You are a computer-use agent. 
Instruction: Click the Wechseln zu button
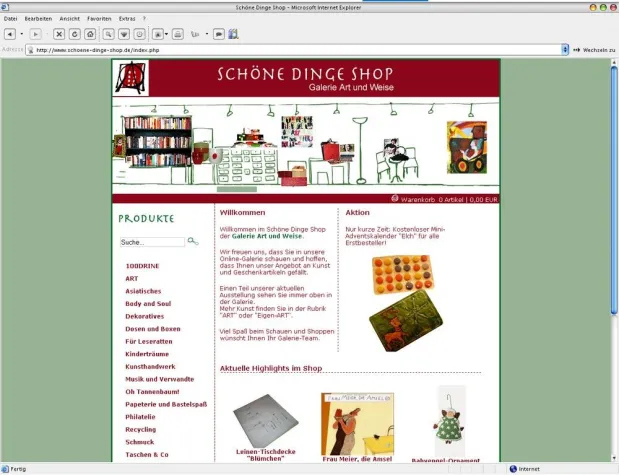click(x=592, y=48)
